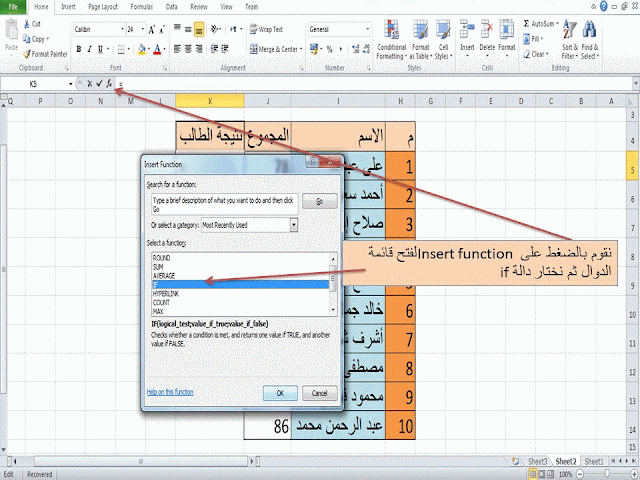
Task: Click the Orientation text angle icon
Action: point(215,29)
